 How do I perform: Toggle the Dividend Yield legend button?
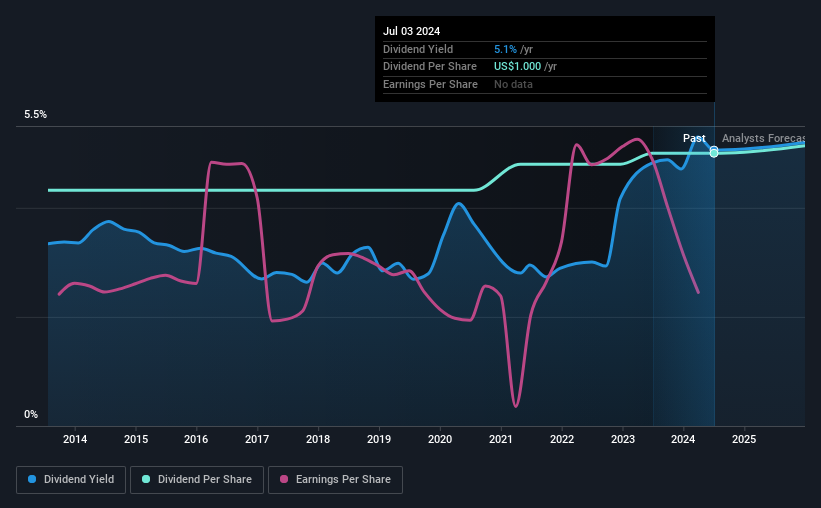click(71, 480)
